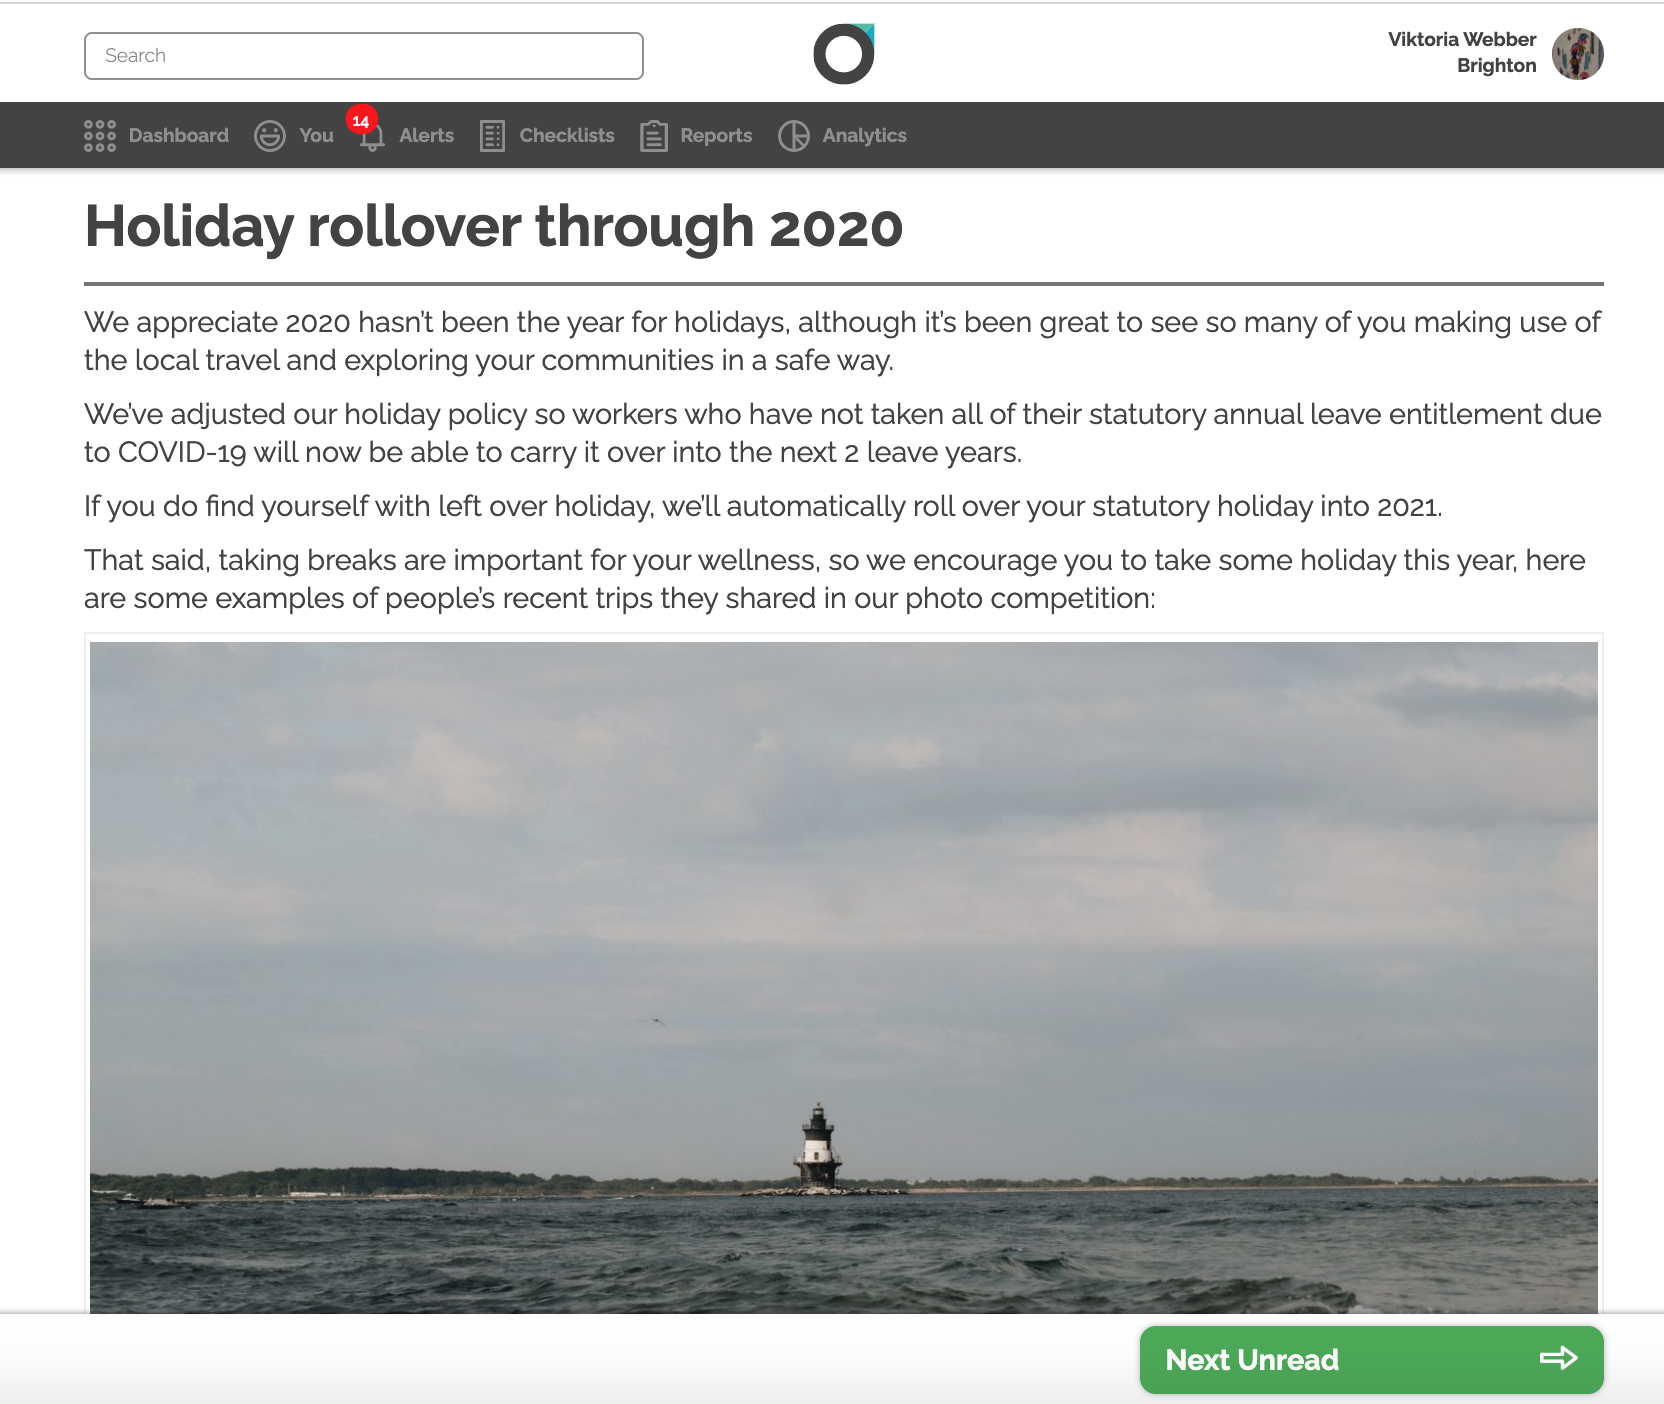Click the Viktoria Webber name text
This screenshot has height=1404, width=1664.
point(1462,39)
